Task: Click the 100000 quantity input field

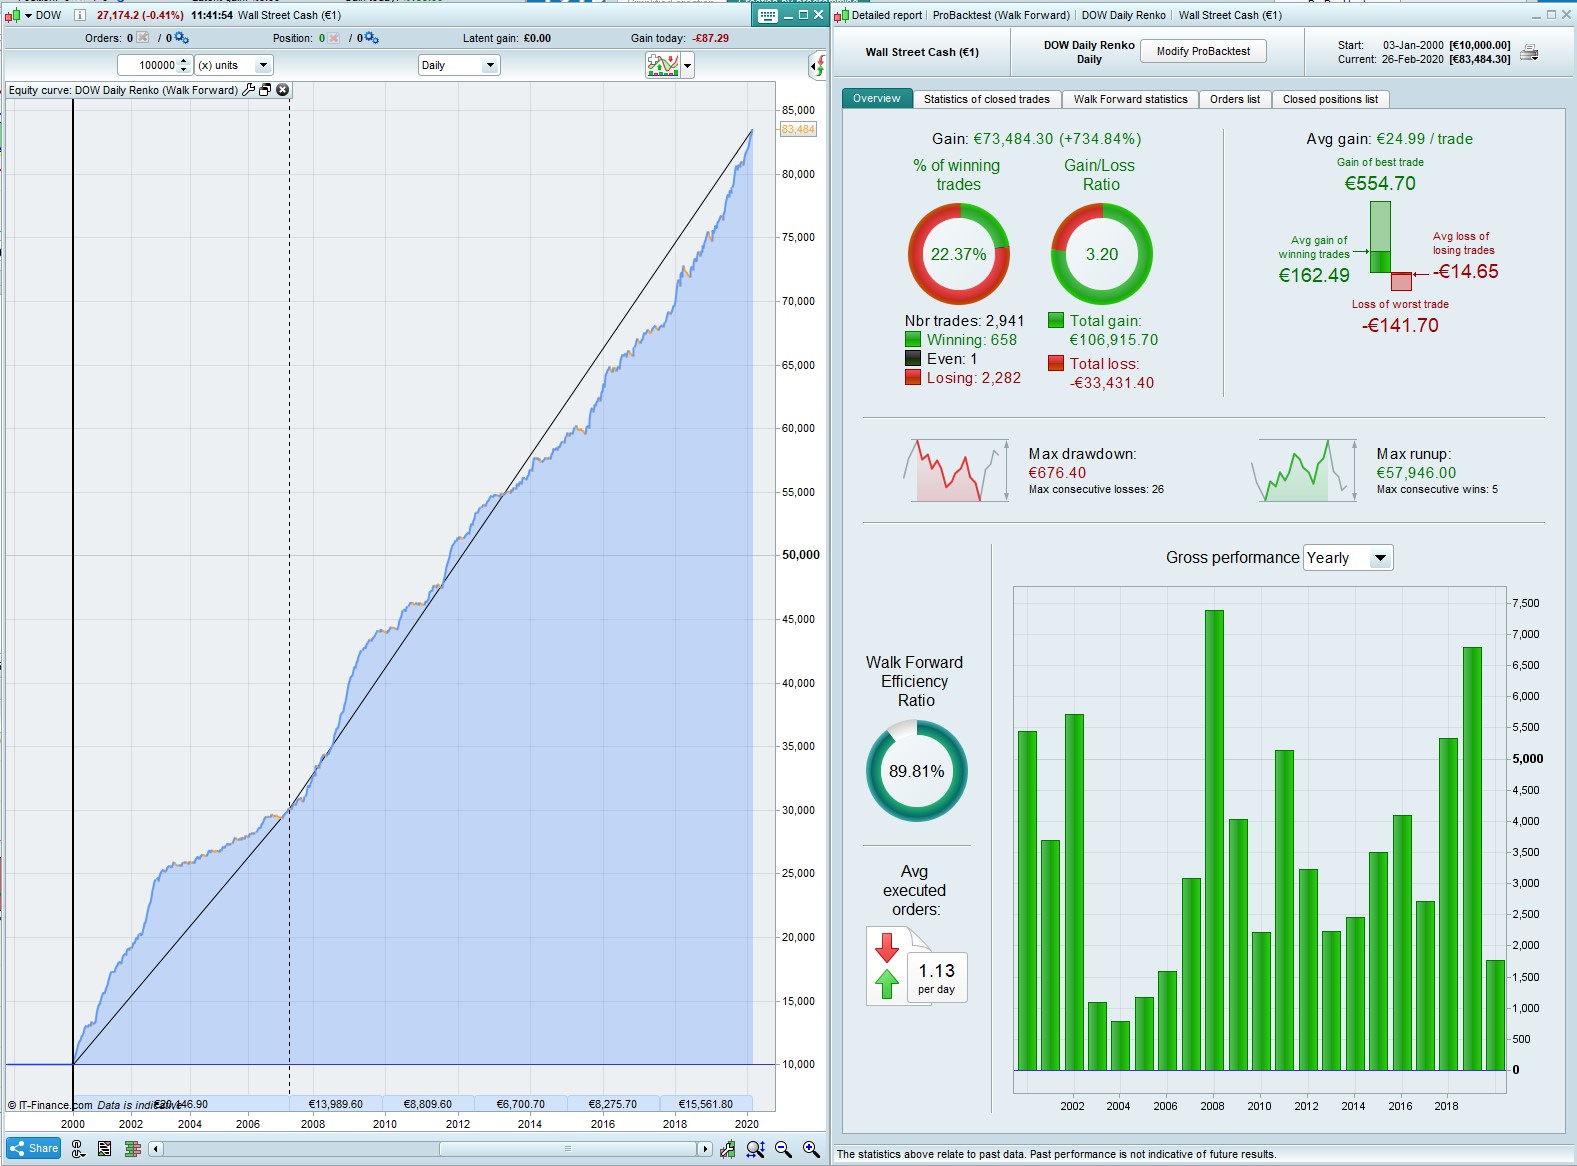Action: coord(148,65)
